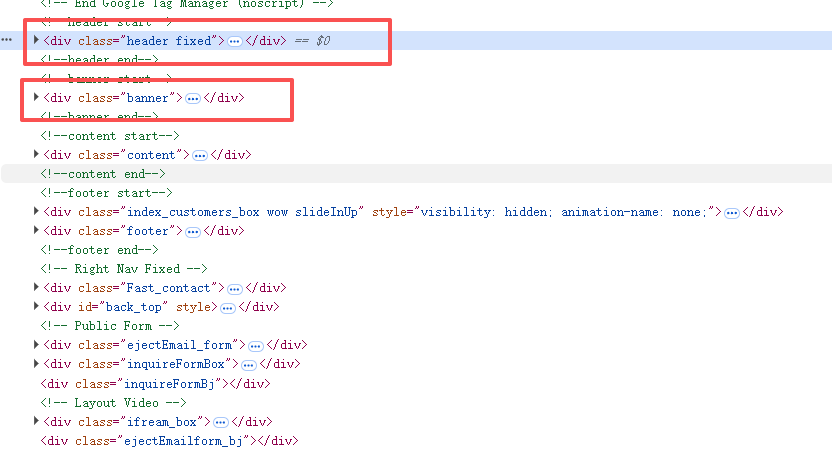Expand the index_customers_box div arrow

click(x=37, y=212)
